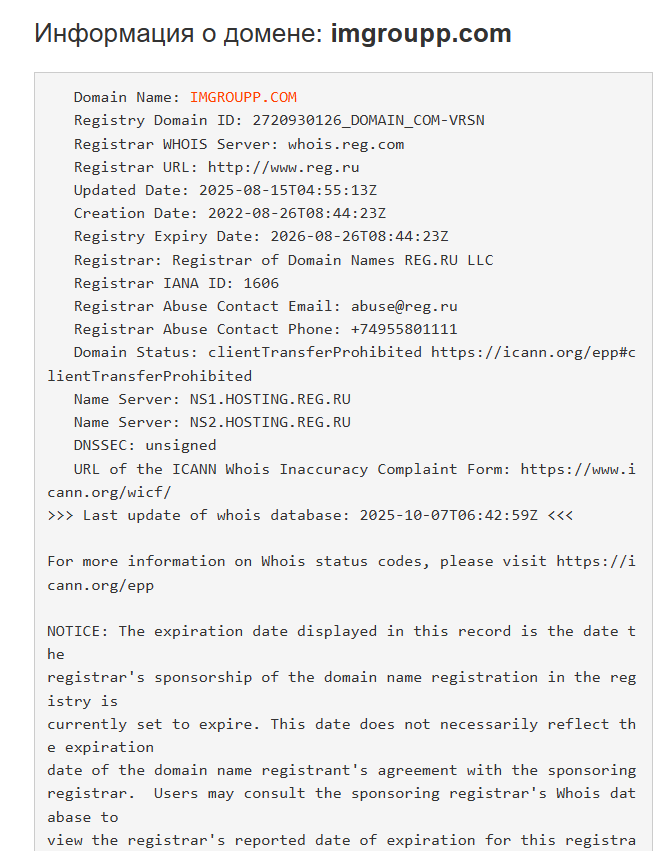The width and height of the screenshot is (668, 851).
Task: Click the Creation Date value
Action: (x=296, y=213)
